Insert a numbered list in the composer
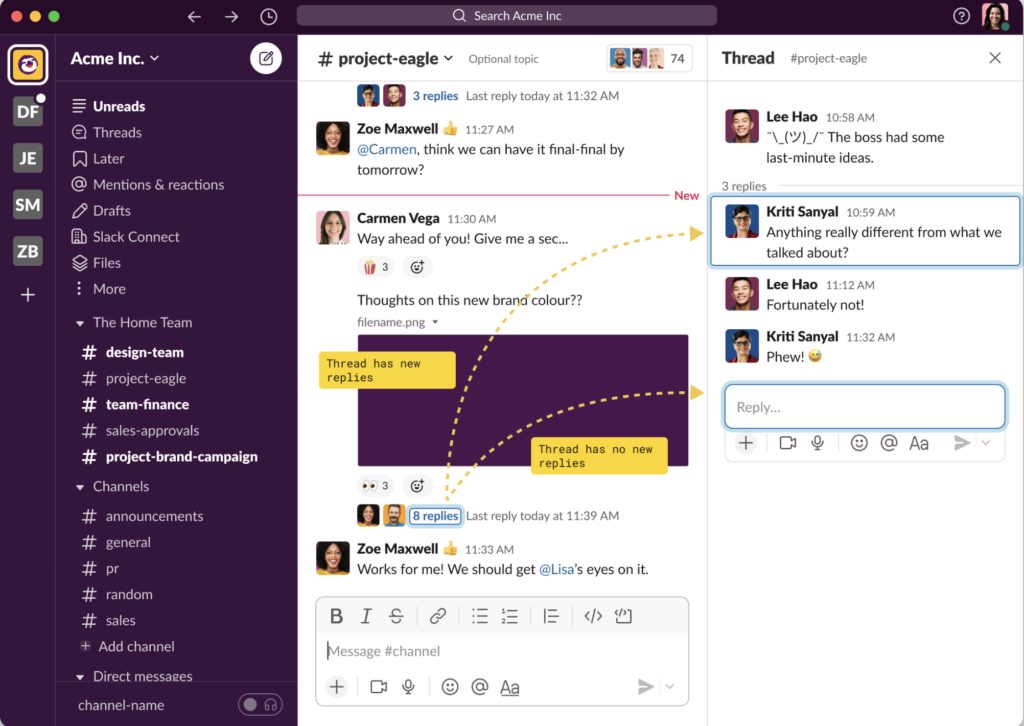This screenshot has height=726, width=1024. 509,616
